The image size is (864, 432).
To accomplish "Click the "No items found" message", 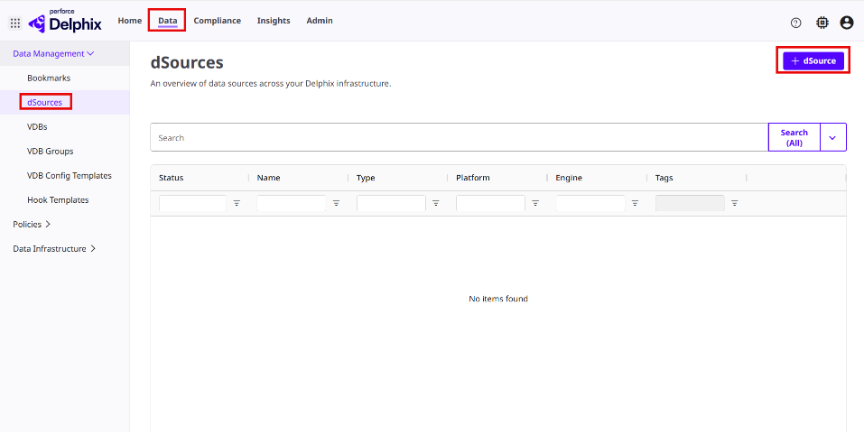I will click(x=498, y=299).
